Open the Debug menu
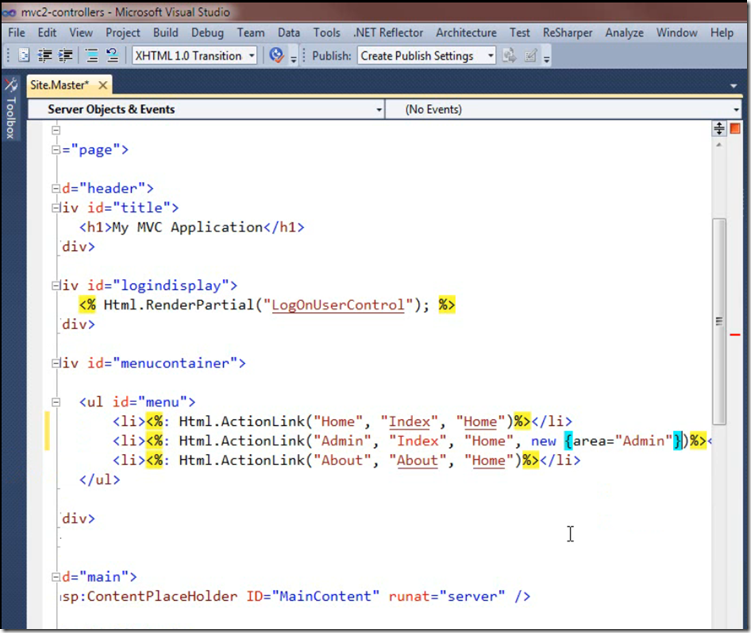The width and height of the screenshot is (751, 633). 207,33
